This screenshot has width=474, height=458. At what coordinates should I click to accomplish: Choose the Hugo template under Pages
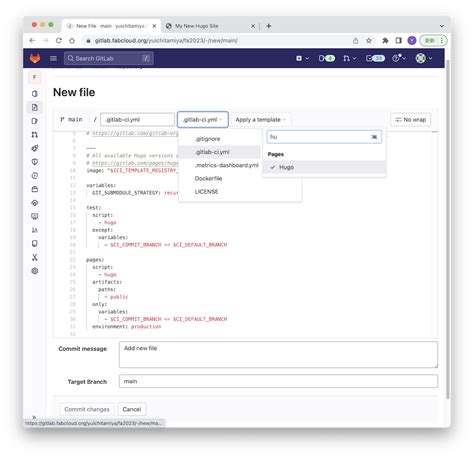[324, 167]
